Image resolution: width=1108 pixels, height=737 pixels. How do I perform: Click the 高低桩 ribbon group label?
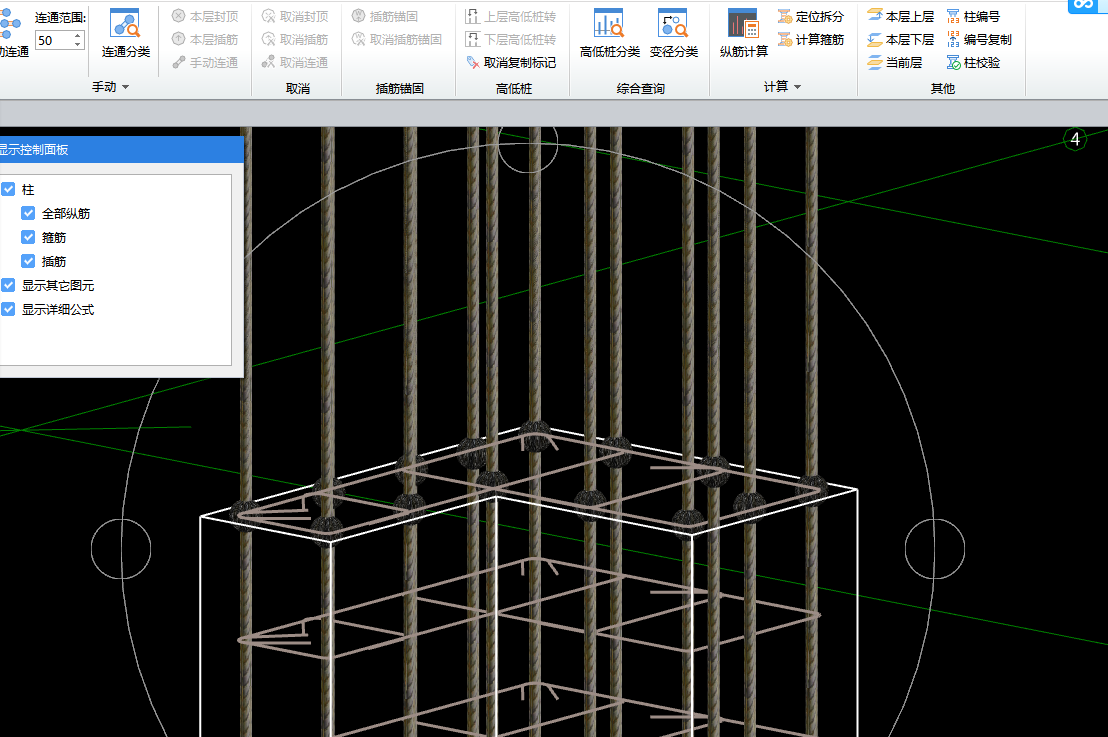[514, 88]
